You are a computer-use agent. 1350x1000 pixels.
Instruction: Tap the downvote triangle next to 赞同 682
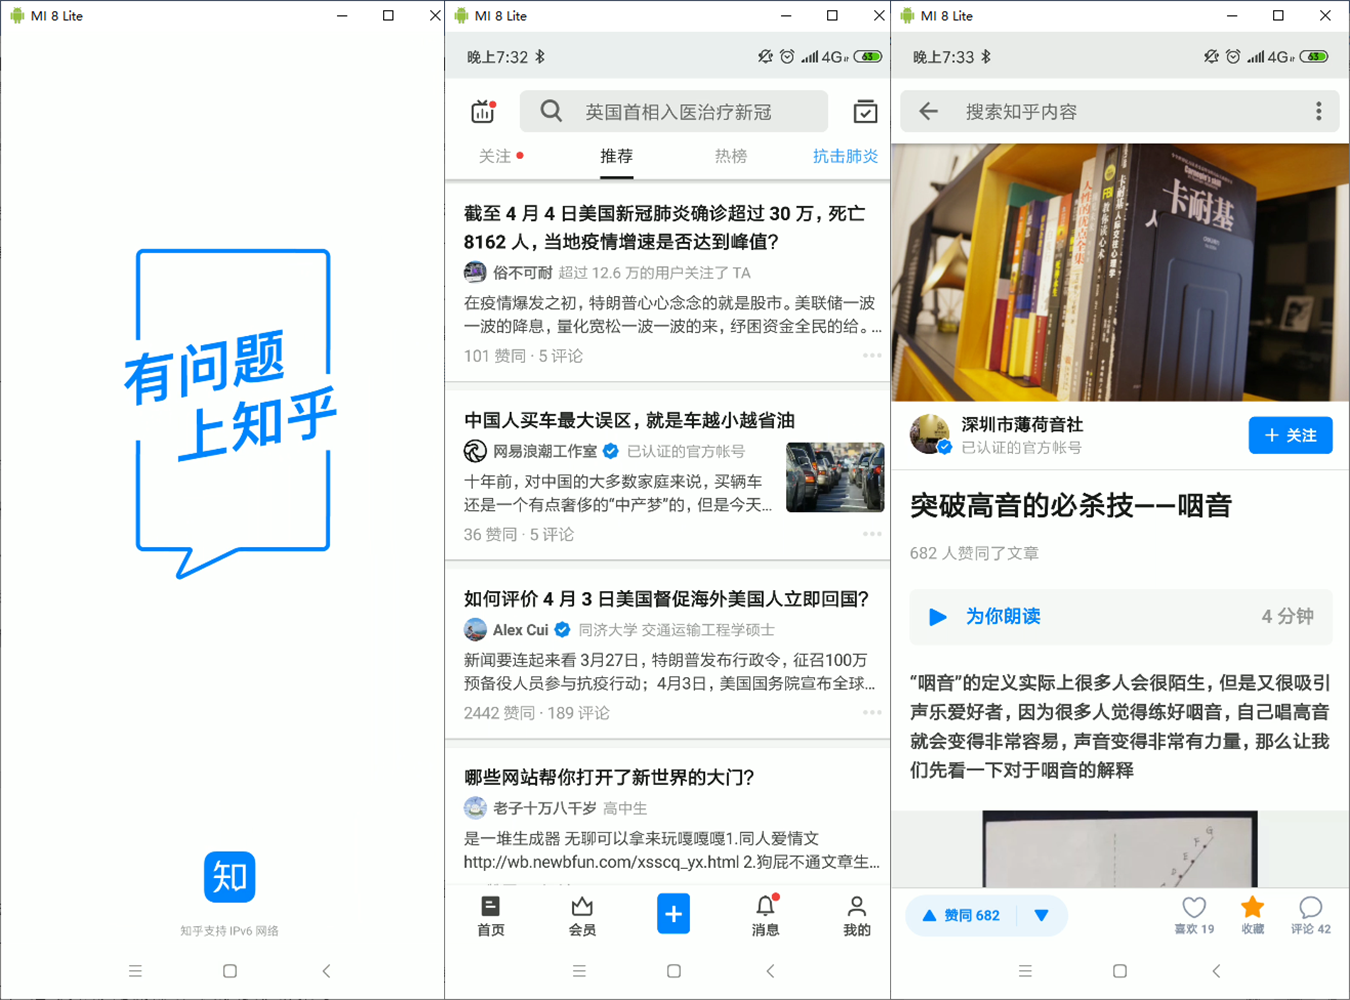[x=1041, y=915]
